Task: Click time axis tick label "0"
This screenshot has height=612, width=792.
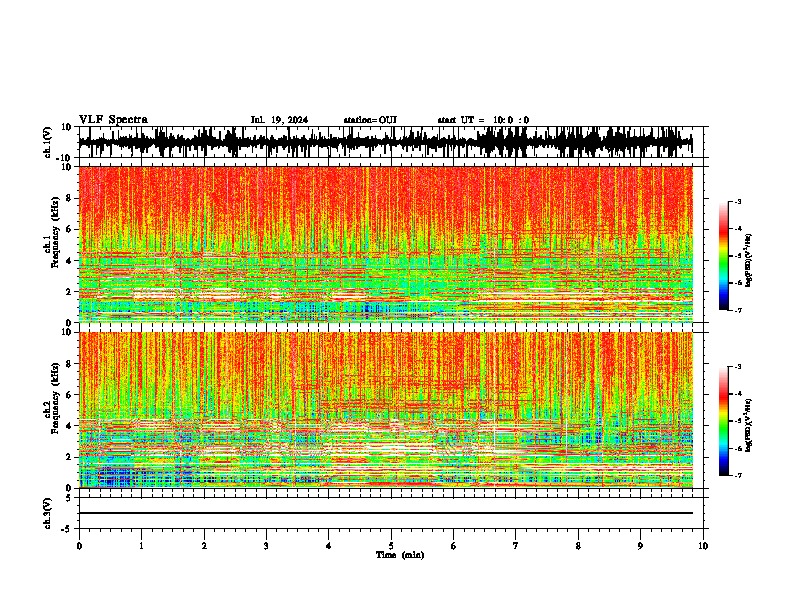Action: [79, 546]
